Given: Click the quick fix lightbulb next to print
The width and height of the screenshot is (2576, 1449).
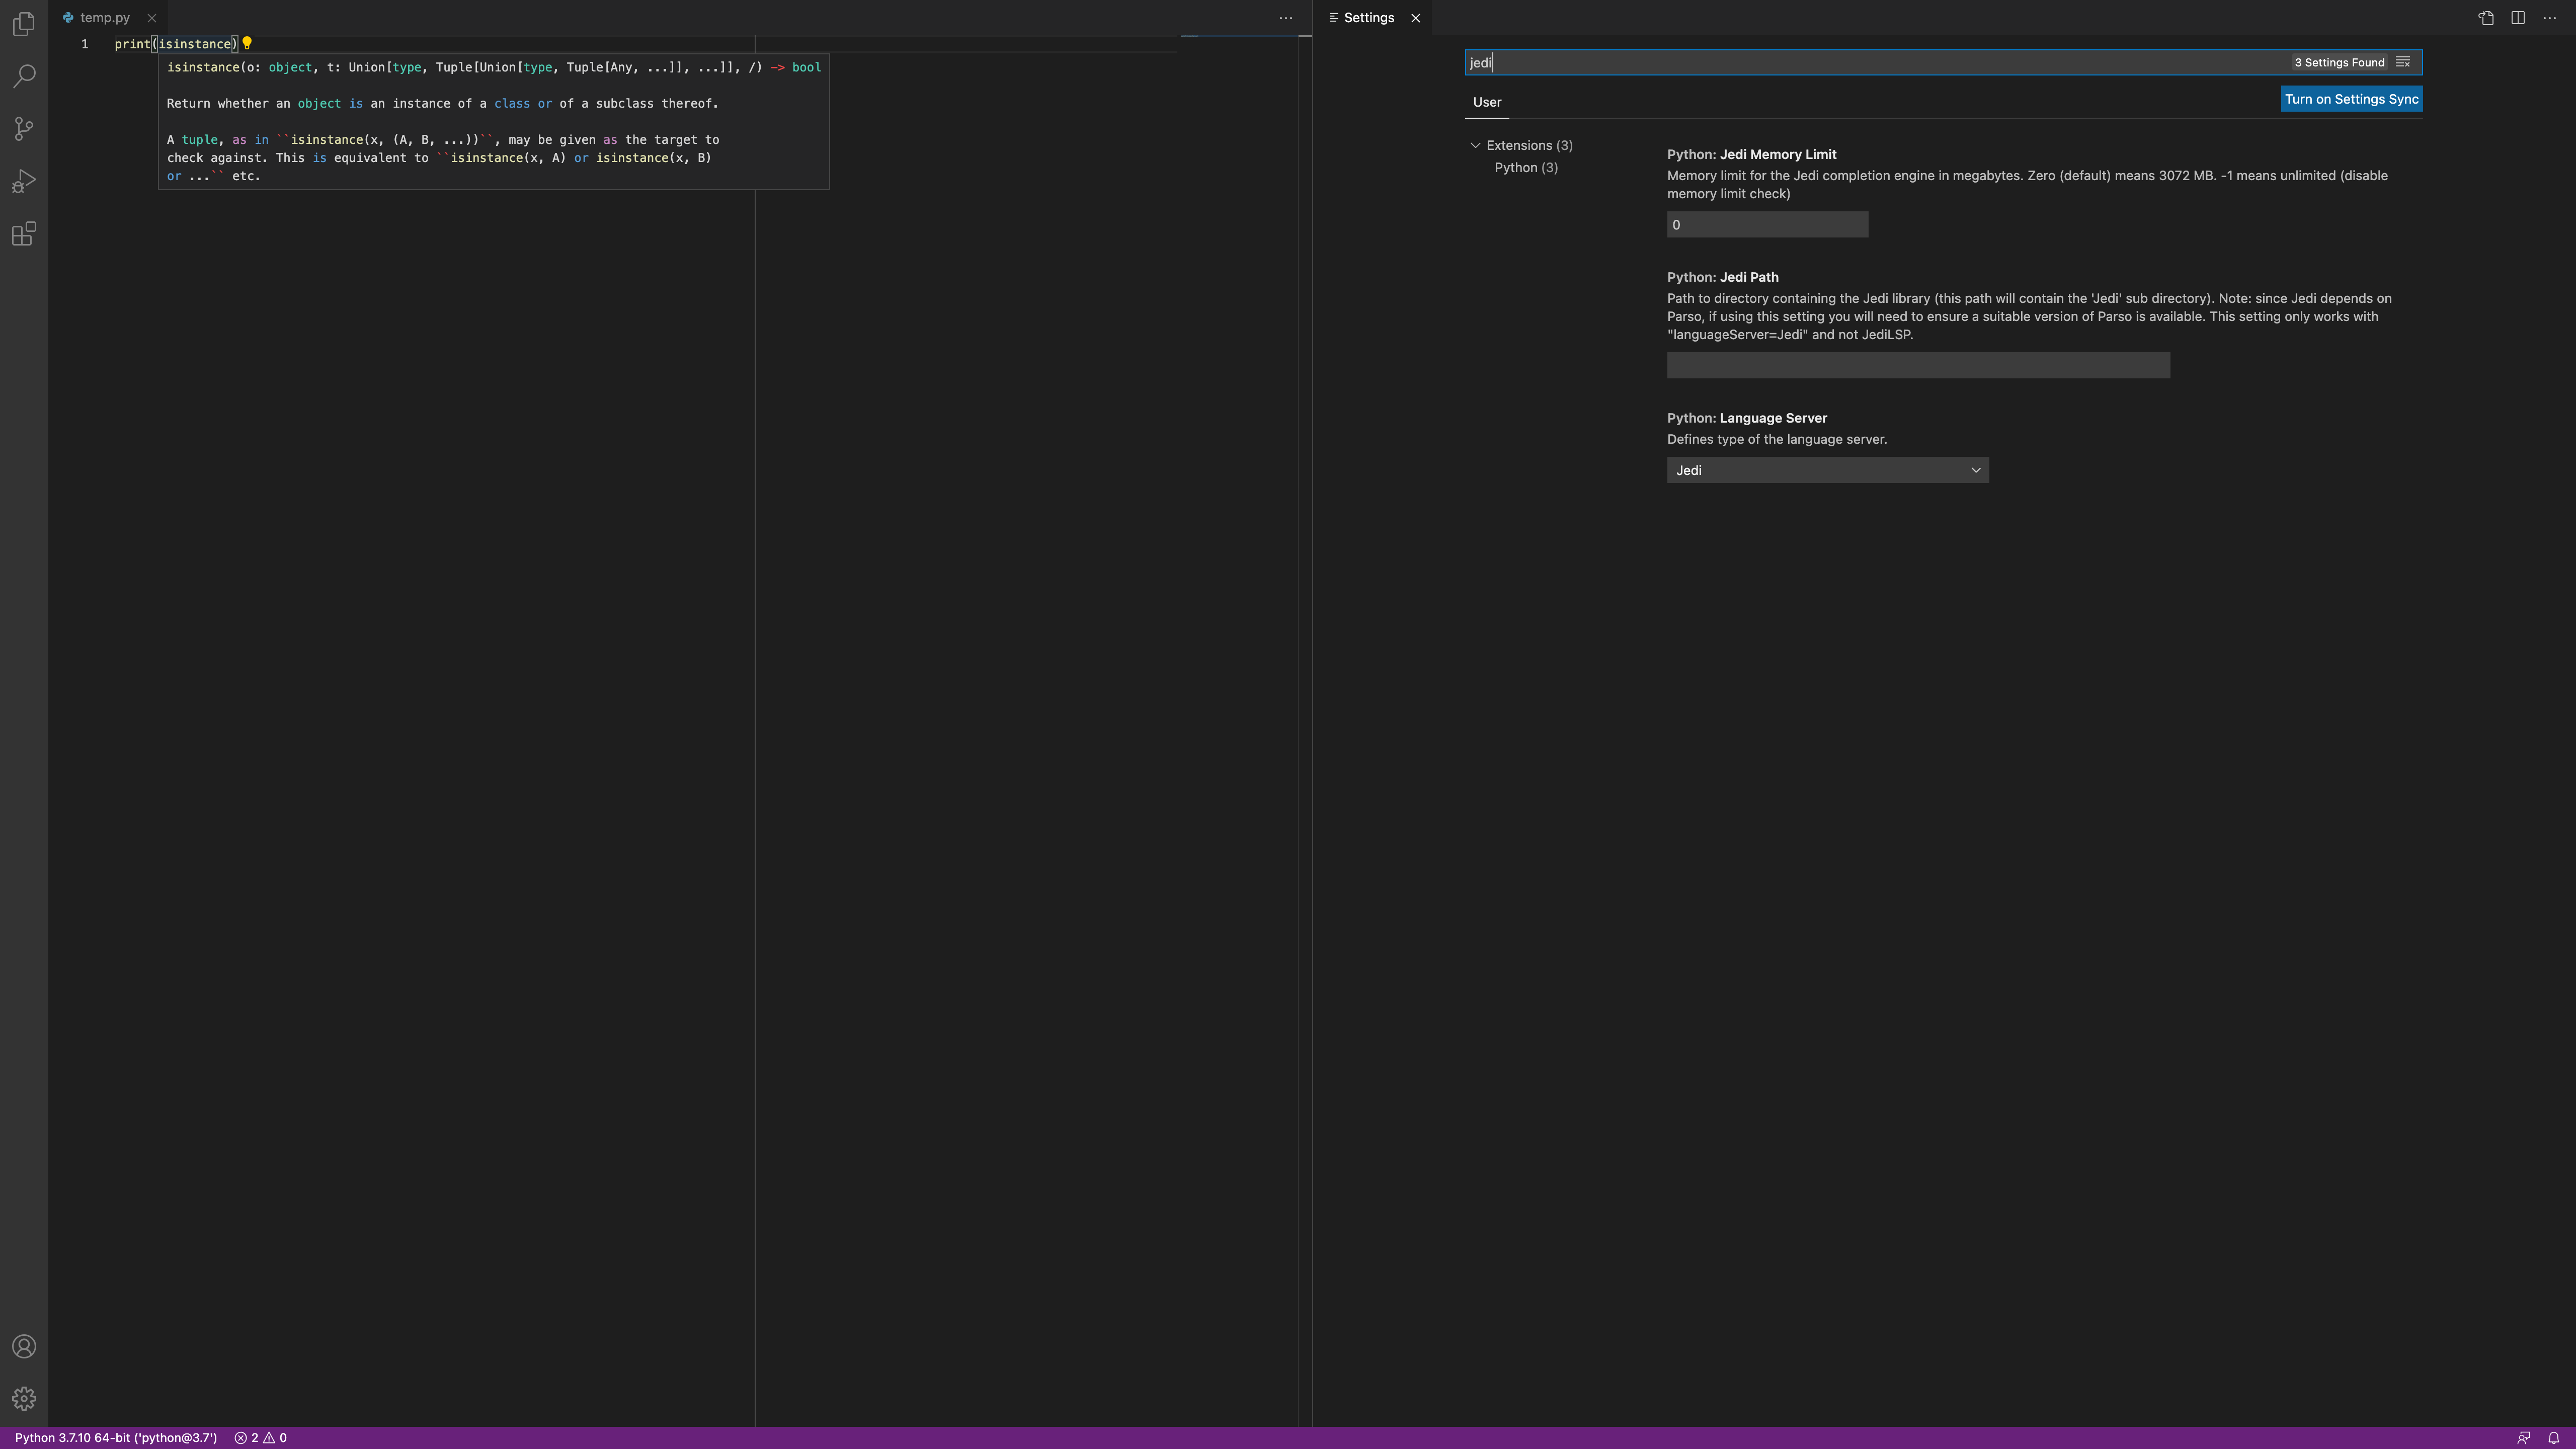Looking at the screenshot, I should (x=247, y=43).
